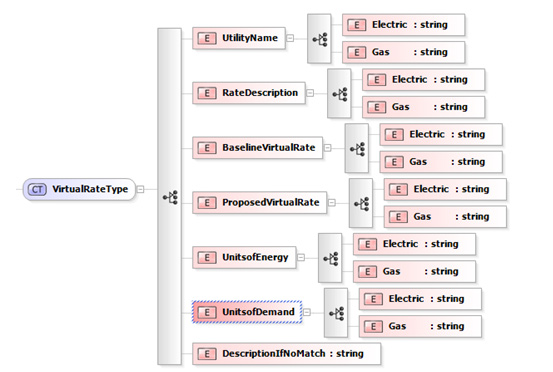The width and height of the screenshot is (553, 372).
Task: Select the RateDescription element
Action: click(x=249, y=93)
